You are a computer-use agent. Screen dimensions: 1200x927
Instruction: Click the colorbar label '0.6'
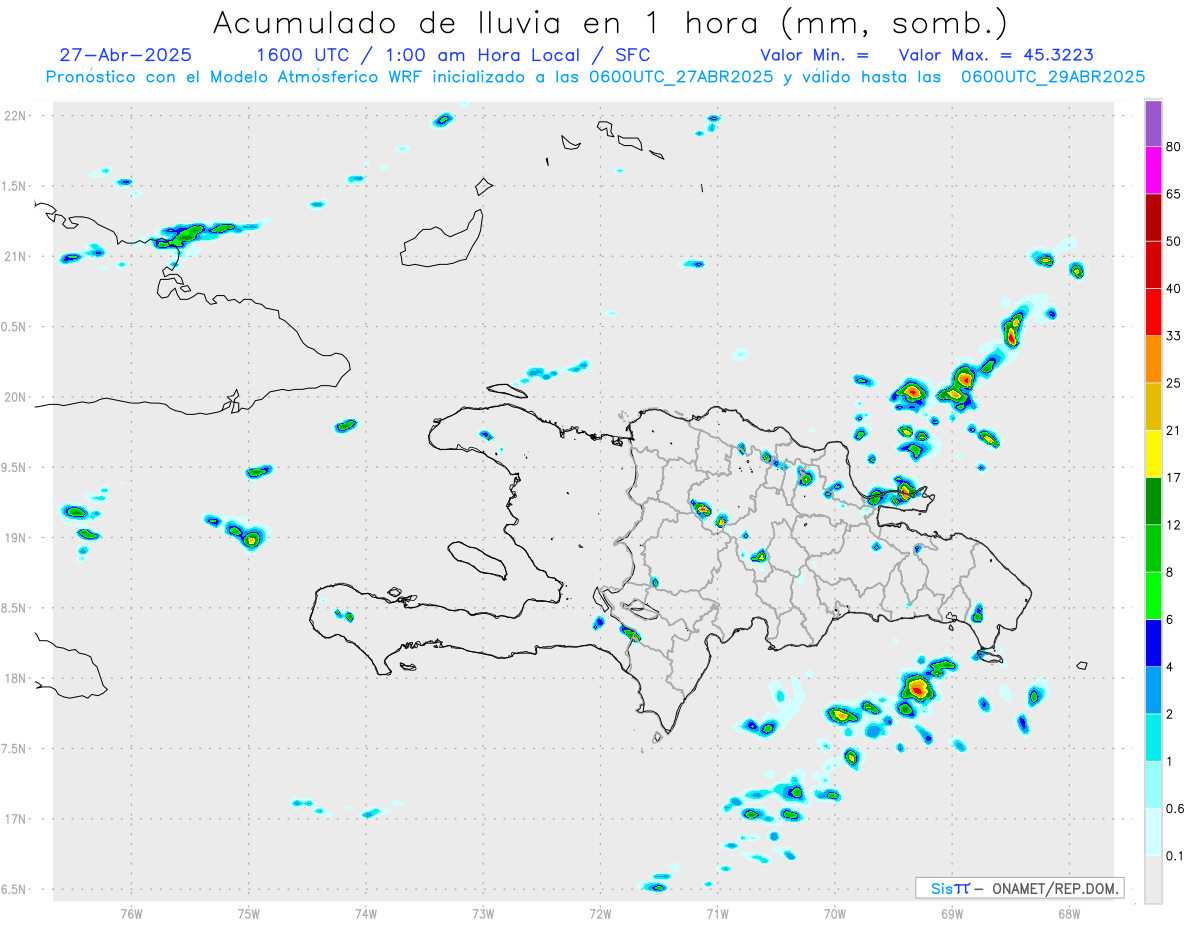coord(1175,808)
